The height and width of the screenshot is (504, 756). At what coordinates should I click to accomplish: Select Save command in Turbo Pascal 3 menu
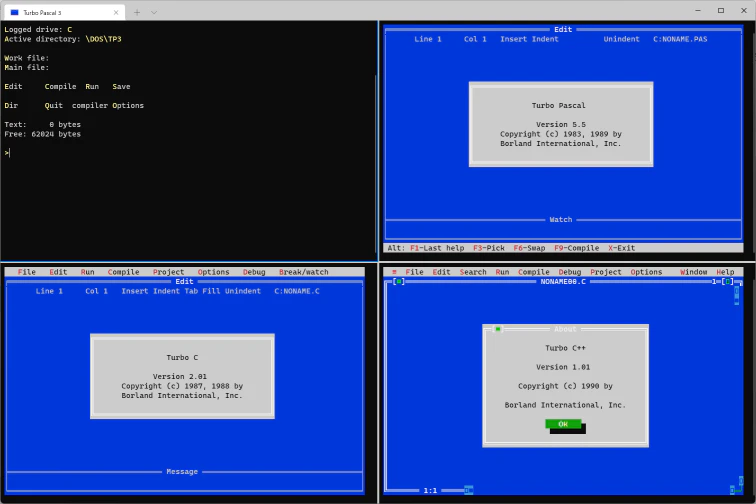pyautogui.click(x=121, y=86)
